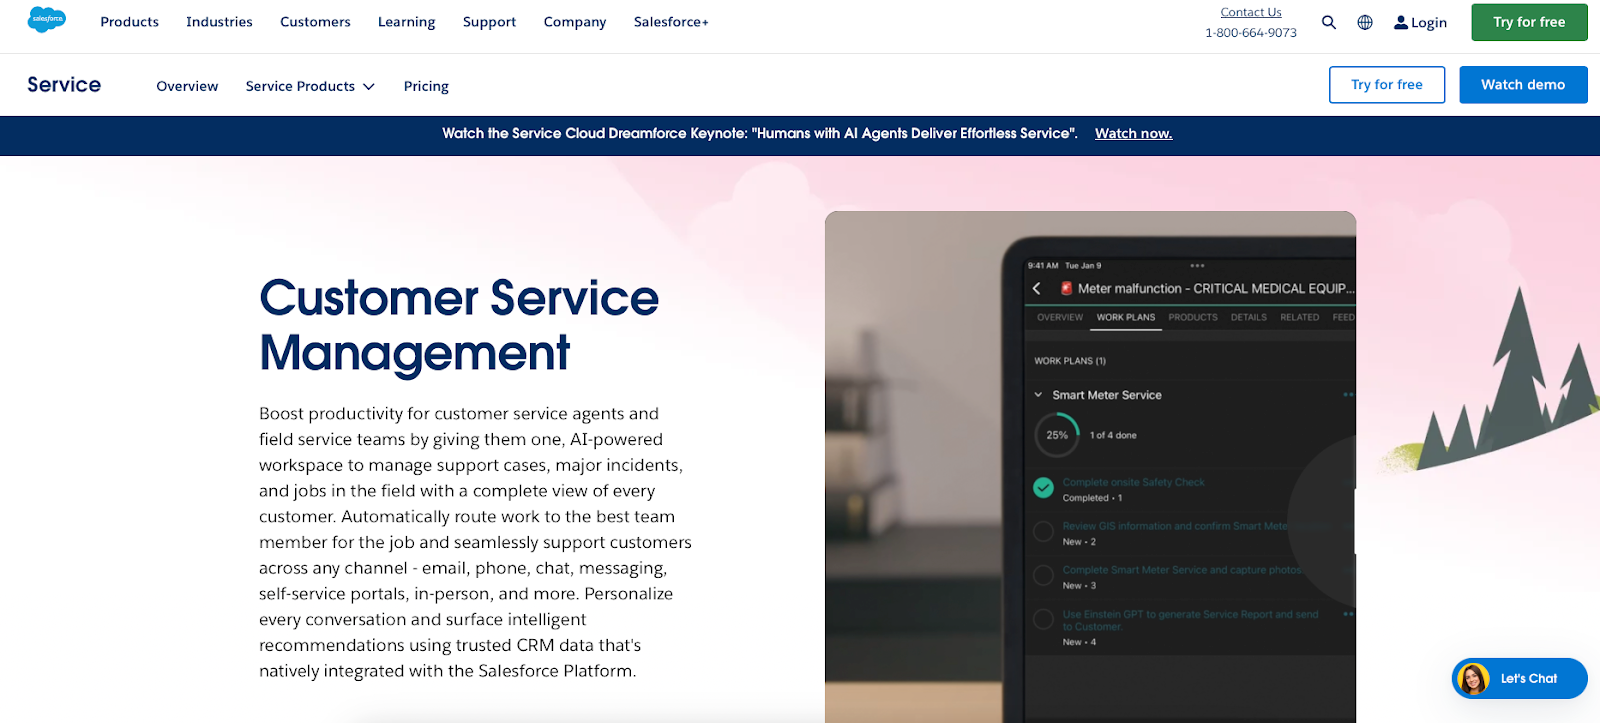Switch to tablet OVERVIEW tab
This screenshot has width=1600, height=723.
[x=1060, y=317]
